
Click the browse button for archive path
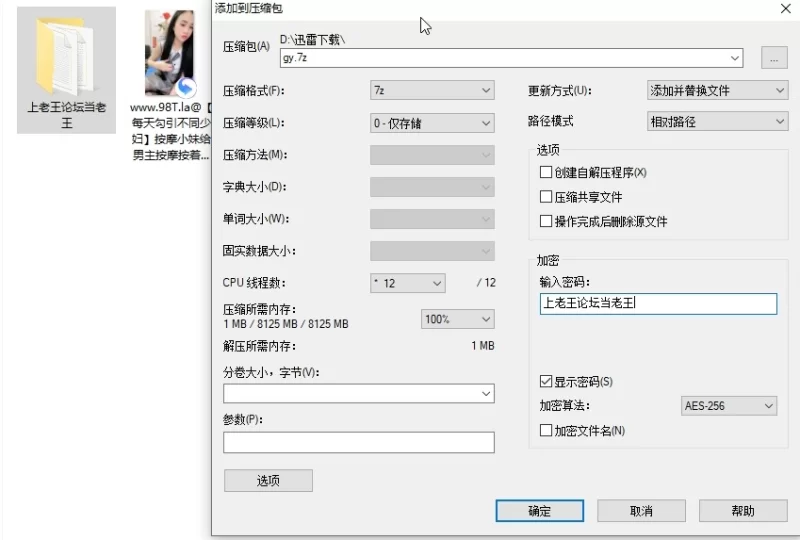point(774,58)
